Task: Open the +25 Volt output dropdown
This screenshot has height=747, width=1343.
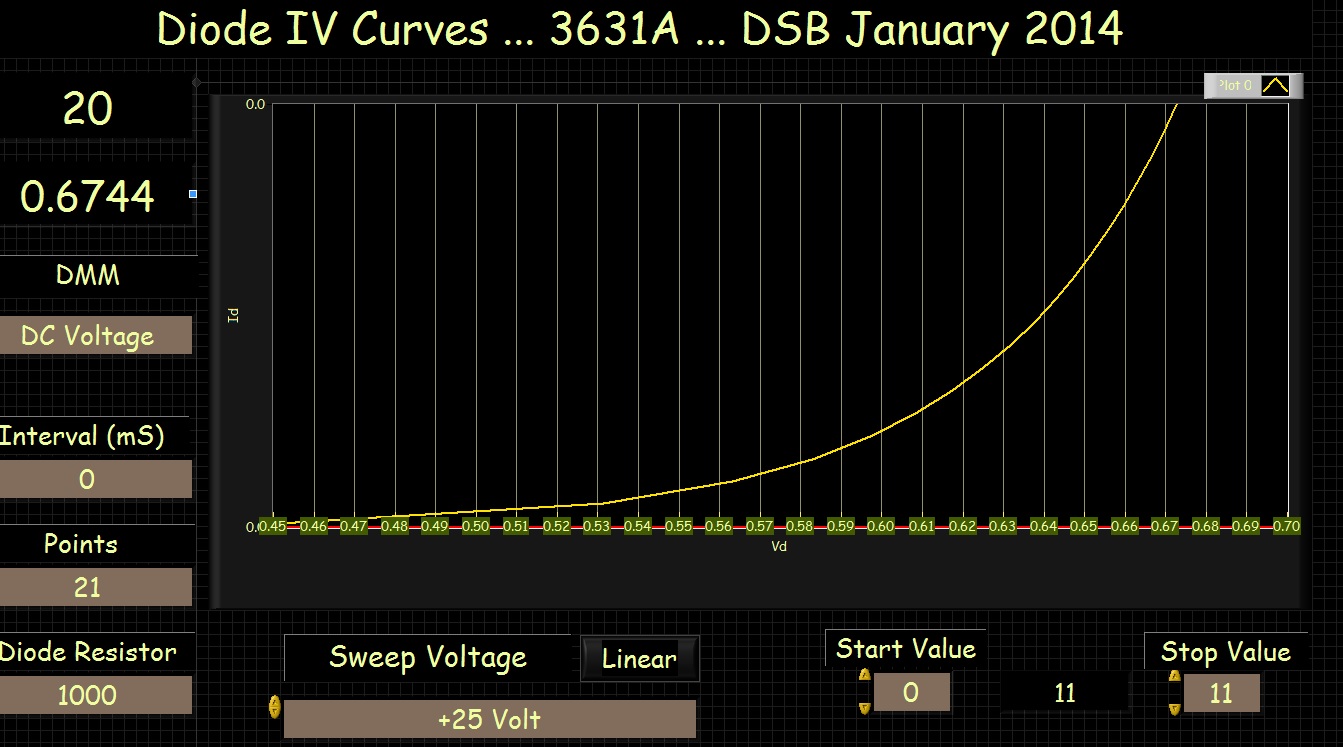Action: 489,719
